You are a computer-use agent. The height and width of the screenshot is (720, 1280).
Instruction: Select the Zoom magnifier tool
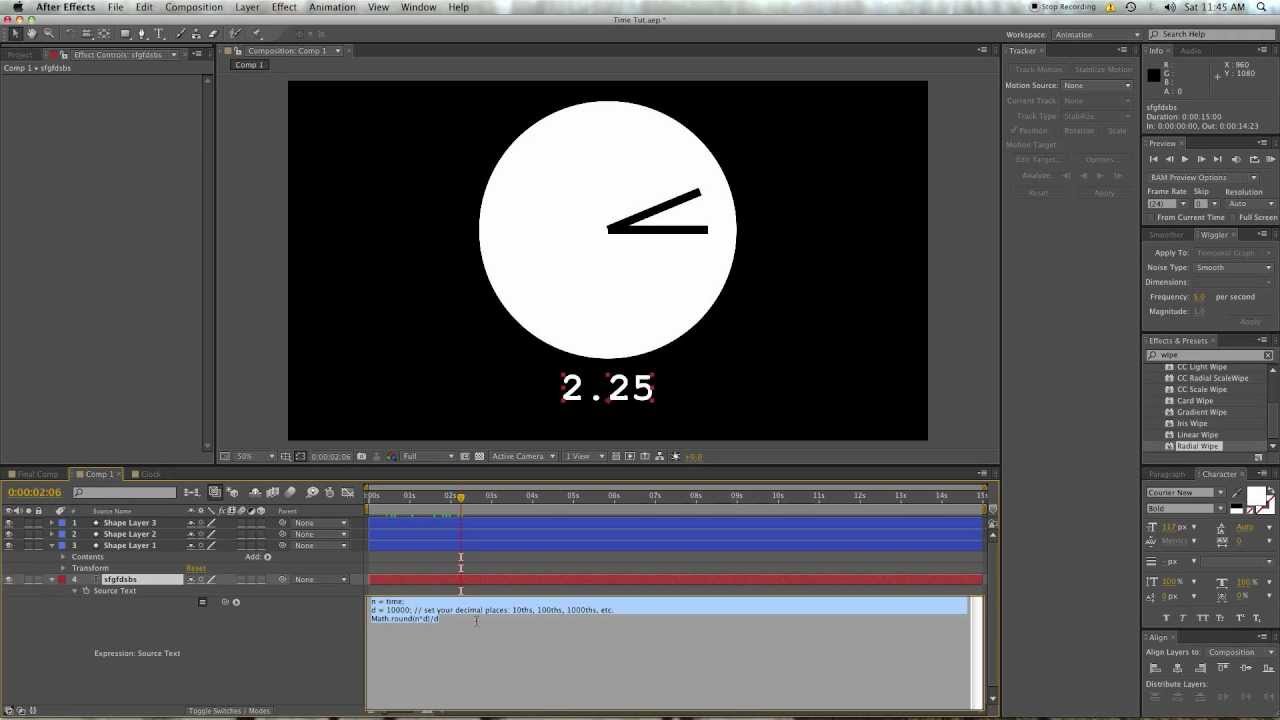[x=48, y=34]
